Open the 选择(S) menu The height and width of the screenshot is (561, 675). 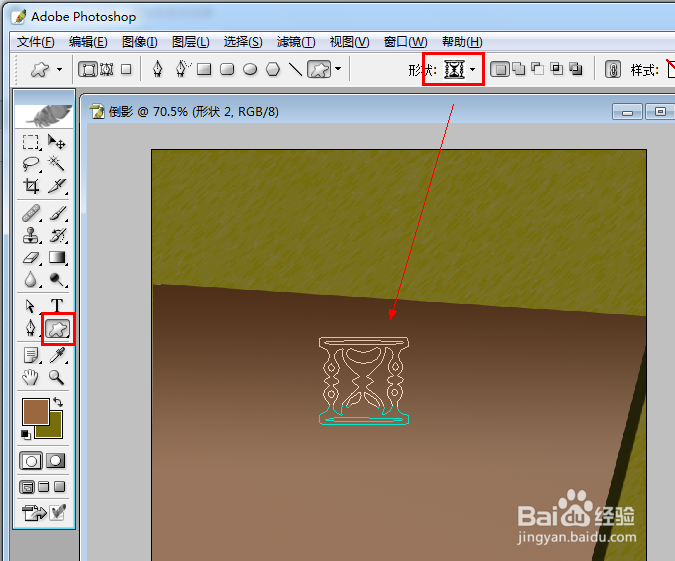click(243, 42)
